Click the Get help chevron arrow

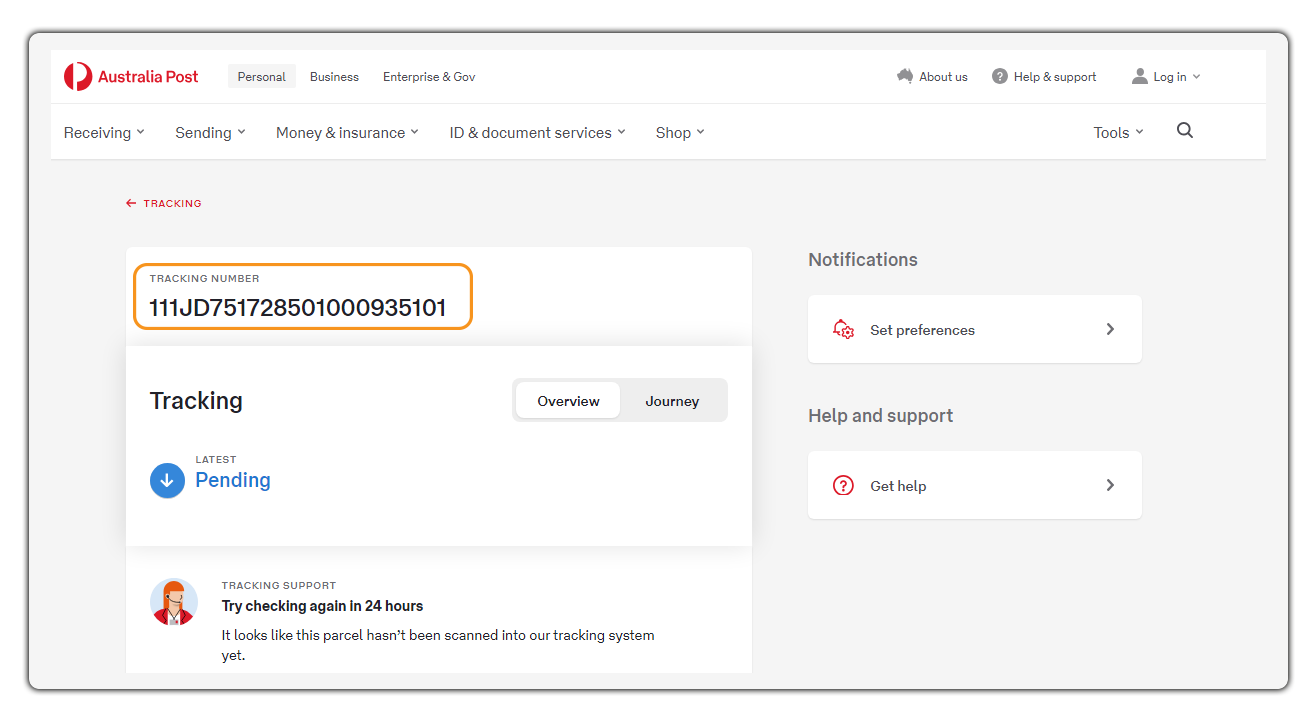coord(1110,485)
